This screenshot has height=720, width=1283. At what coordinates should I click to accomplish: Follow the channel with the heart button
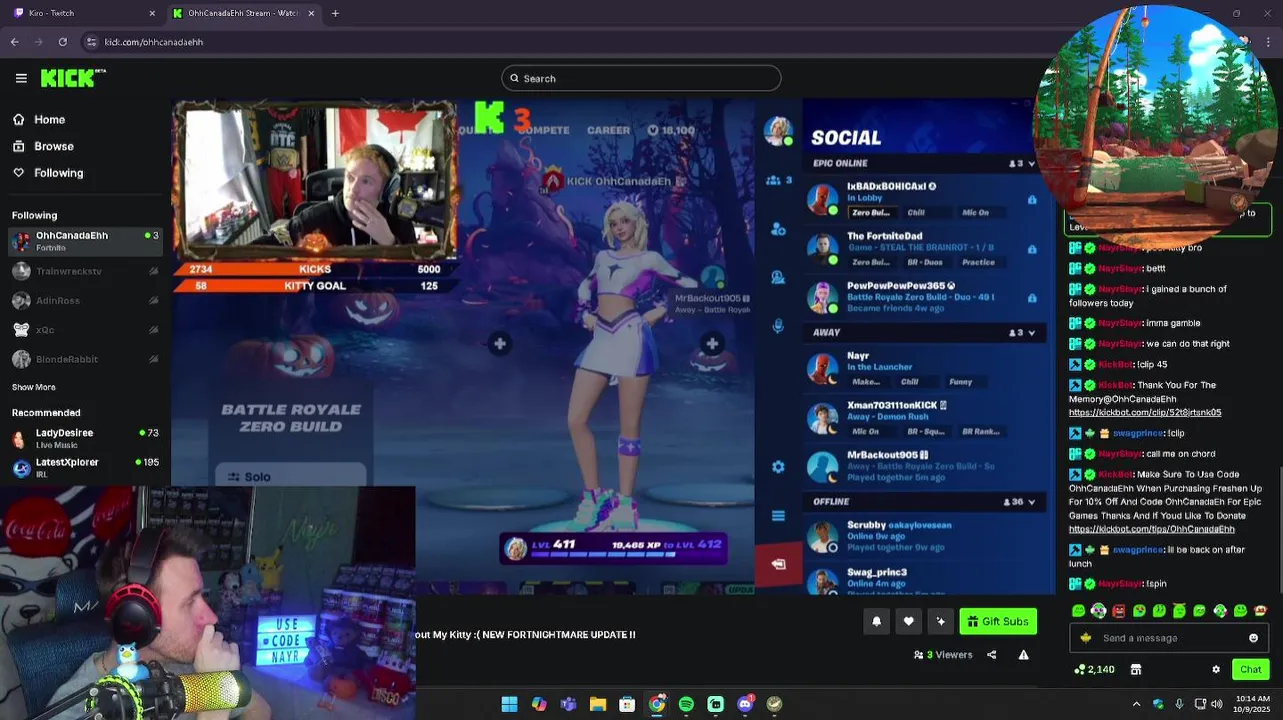coord(908,621)
